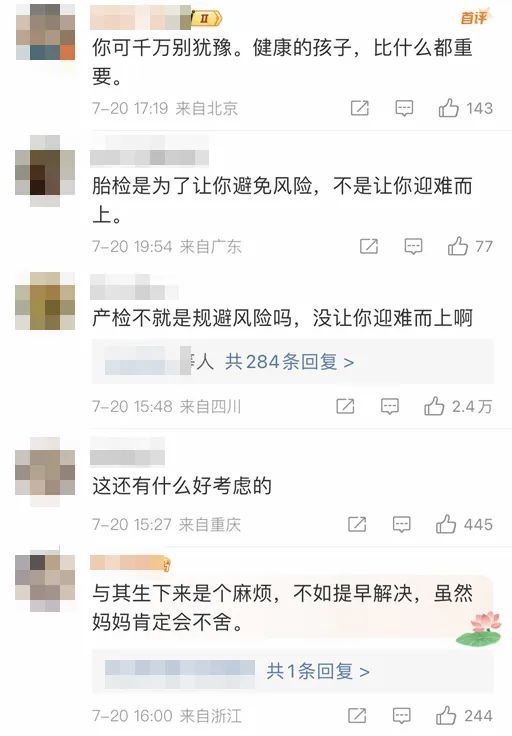
Task: Expand 共284条回复 replies thread
Action: 289,362
